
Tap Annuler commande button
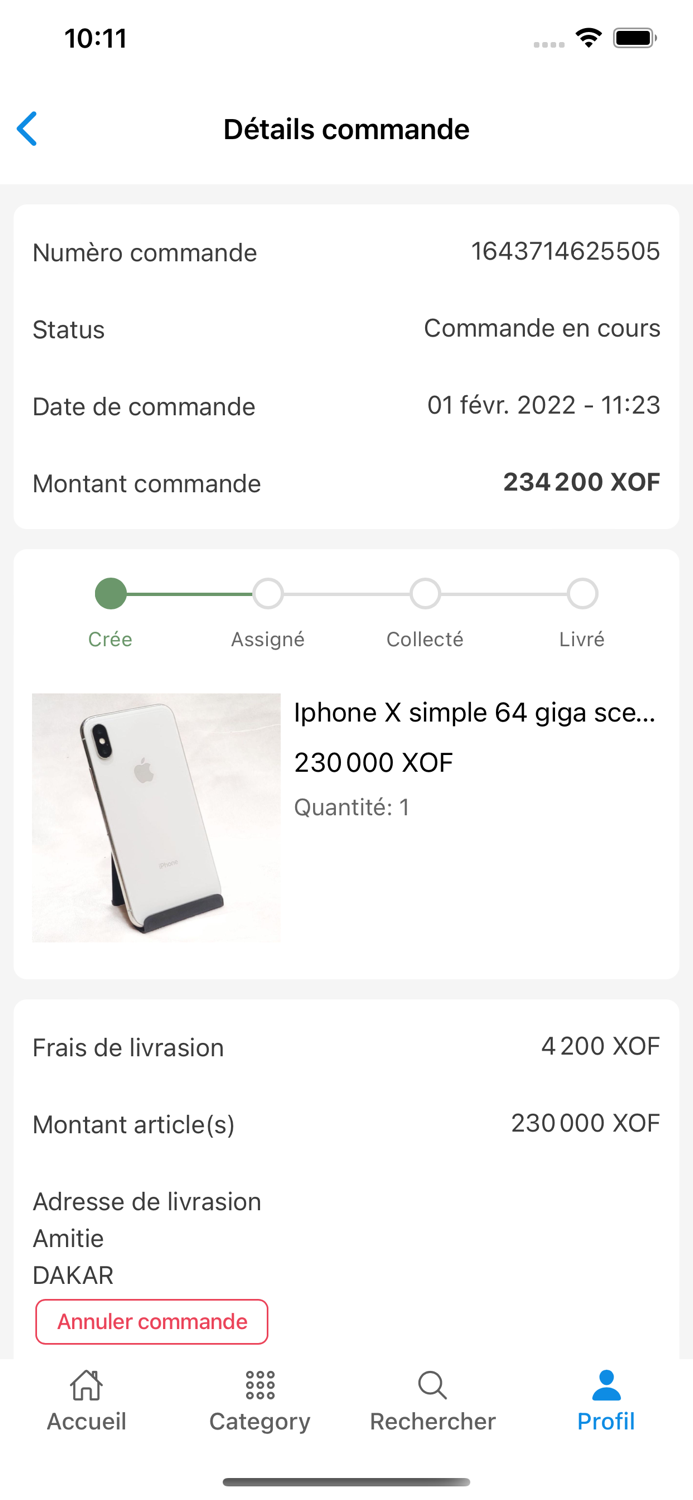click(x=152, y=1321)
